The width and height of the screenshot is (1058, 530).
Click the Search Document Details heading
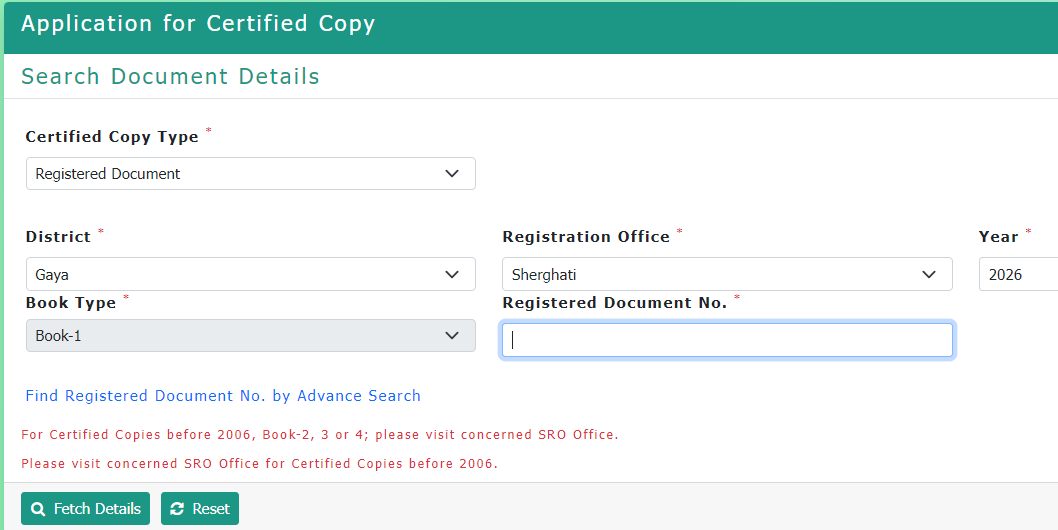pos(170,76)
